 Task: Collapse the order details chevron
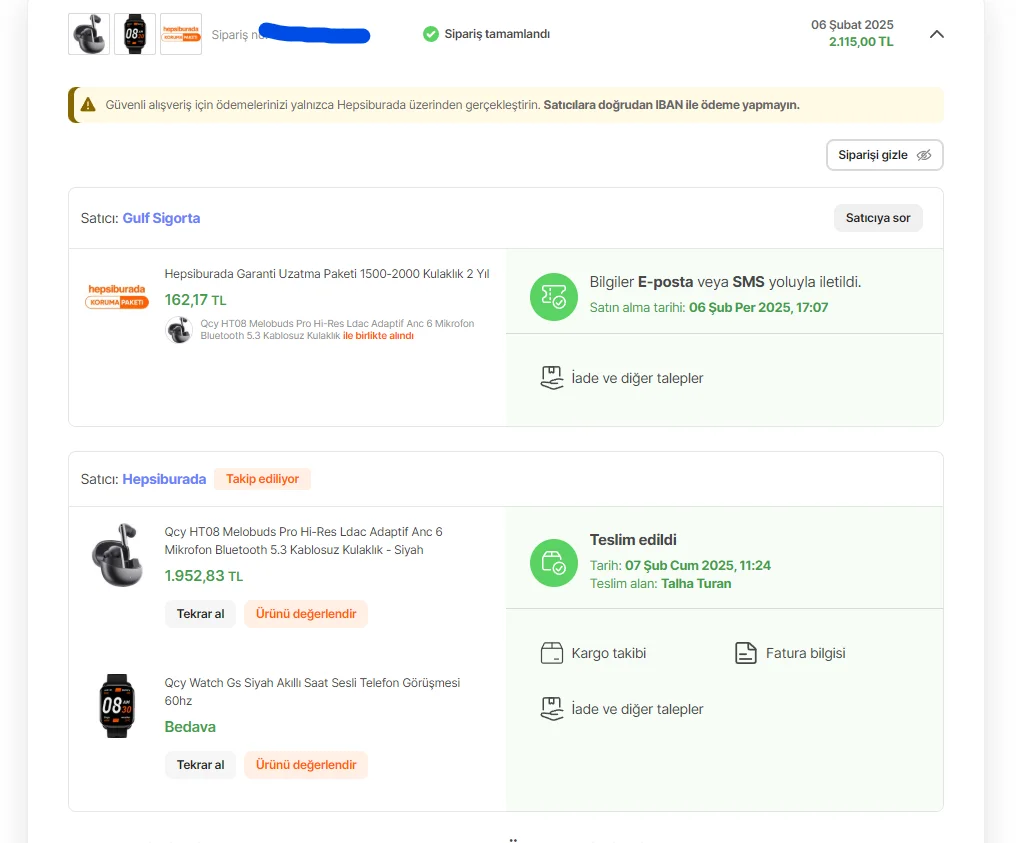point(936,34)
